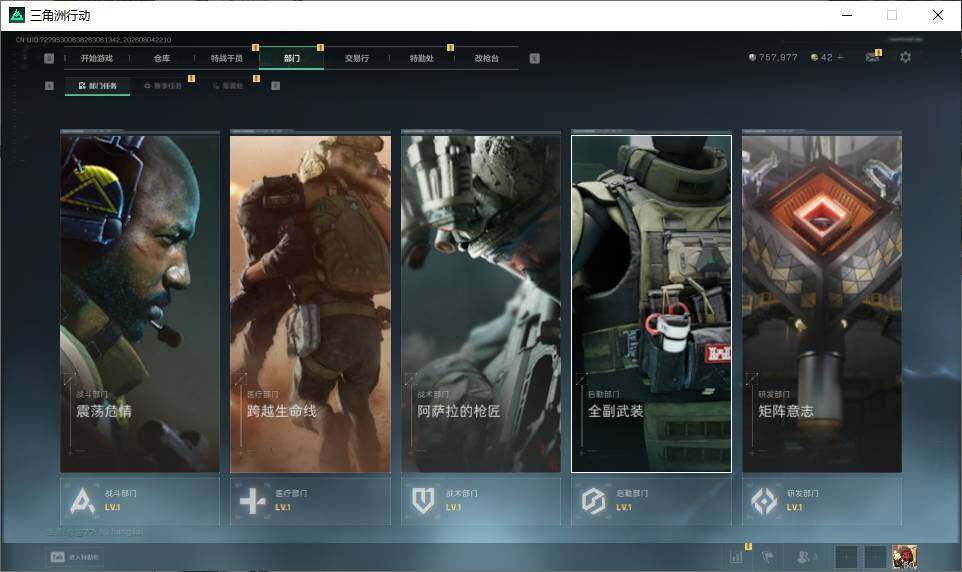Click the 后勤部门 LV.1 label
The image size is (962, 572).
click(x=624, y=508)
